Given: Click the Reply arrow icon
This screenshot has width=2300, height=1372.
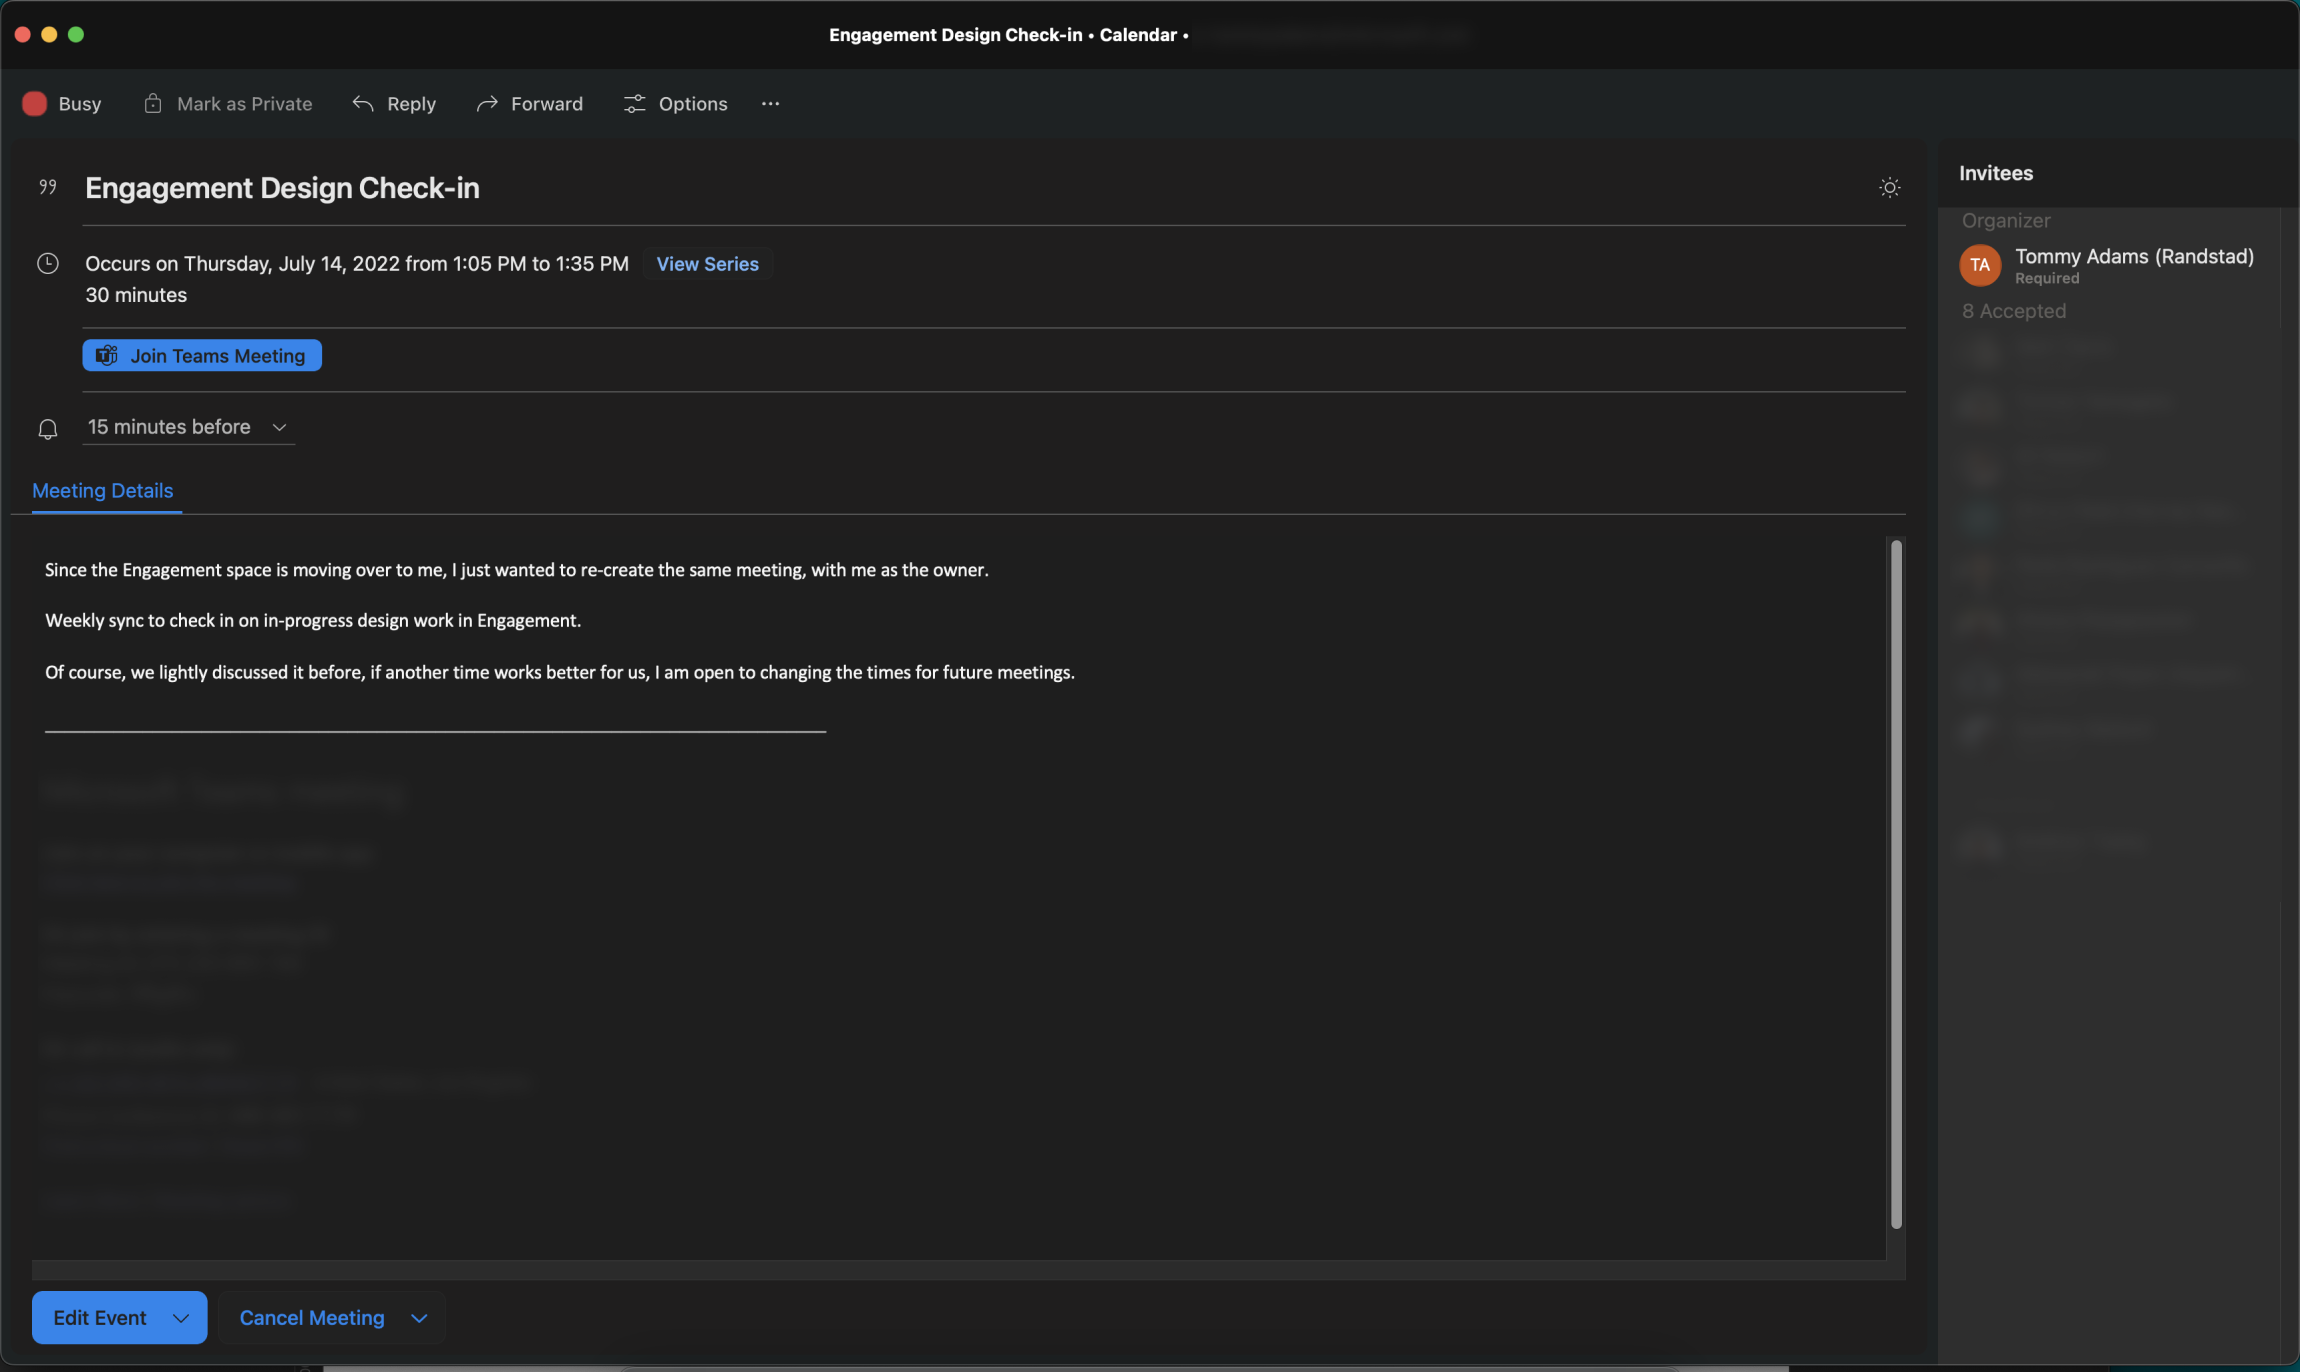Looking at the screenshot, I should (363, 104).
